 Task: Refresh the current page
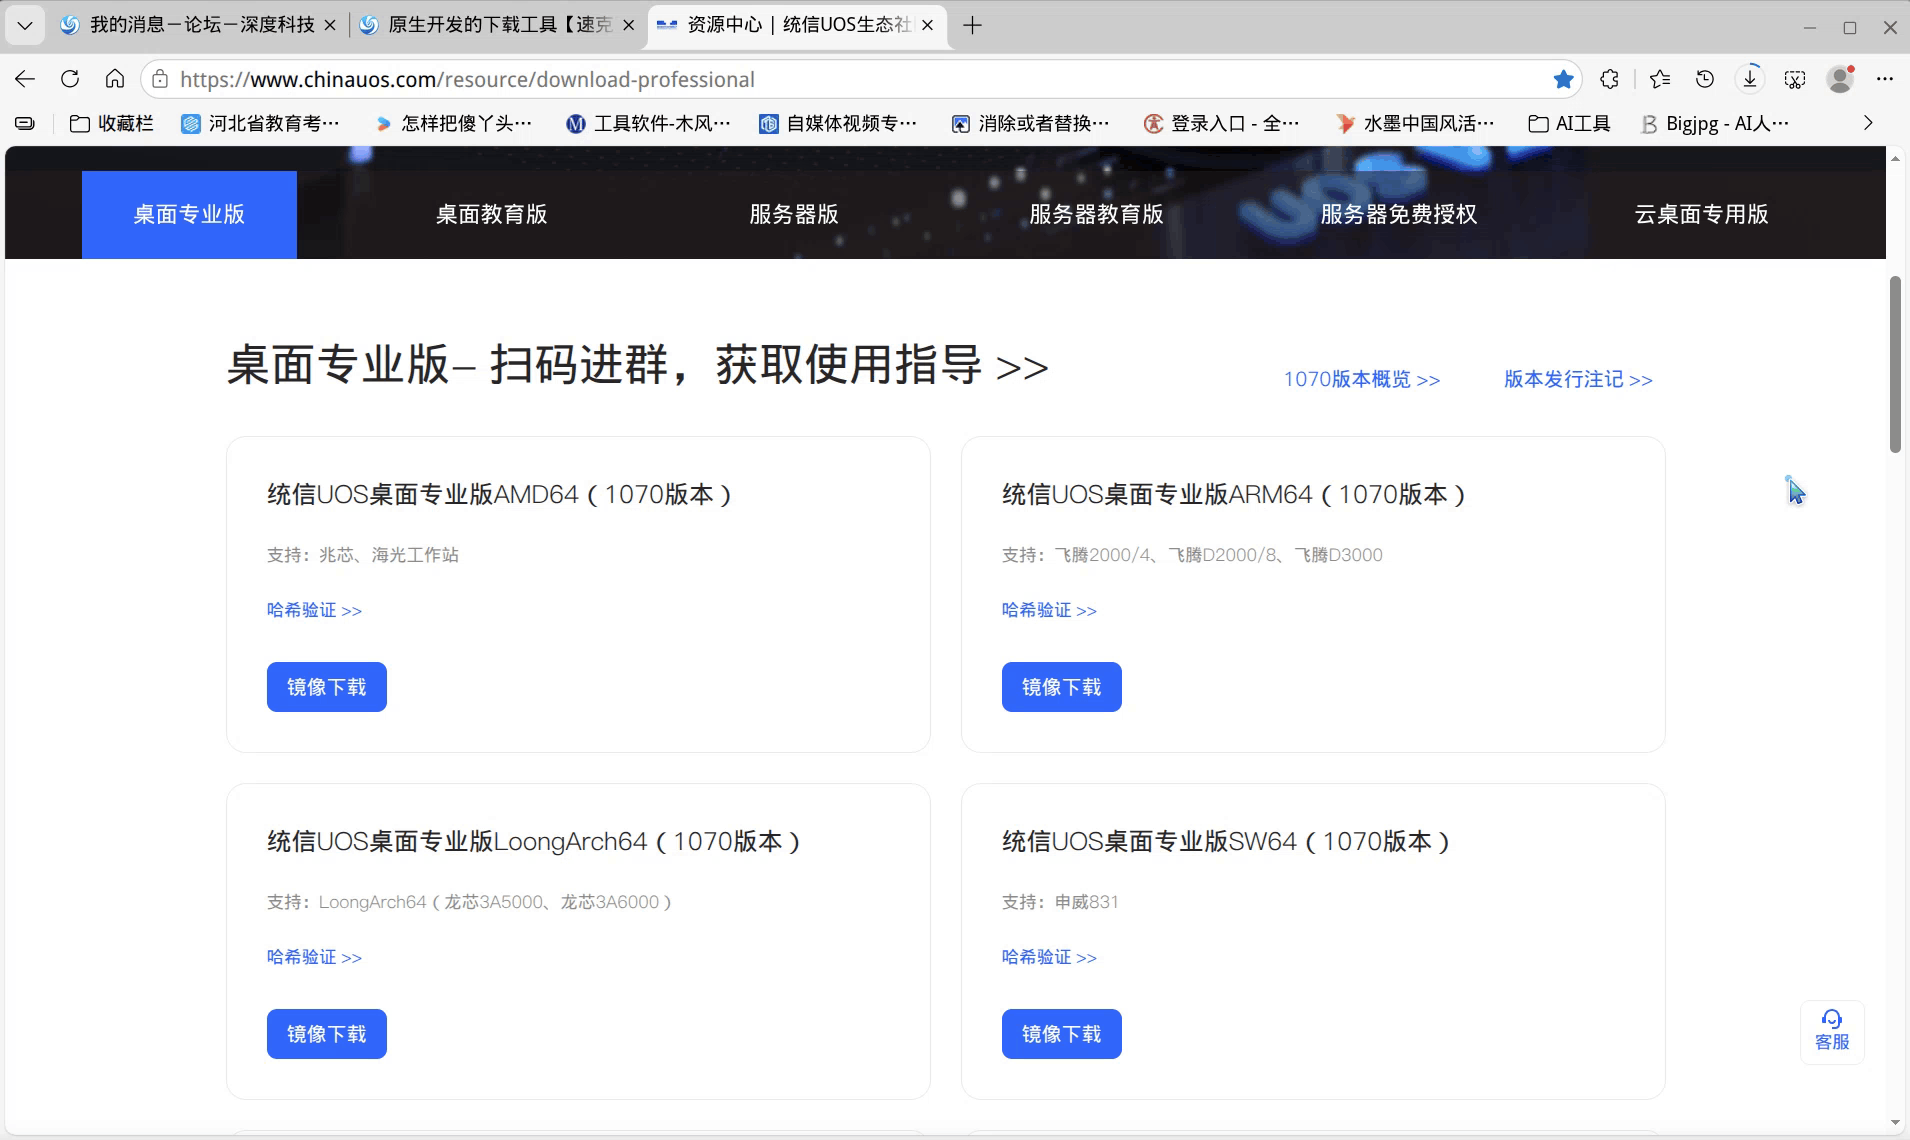[x=69, y=79]
